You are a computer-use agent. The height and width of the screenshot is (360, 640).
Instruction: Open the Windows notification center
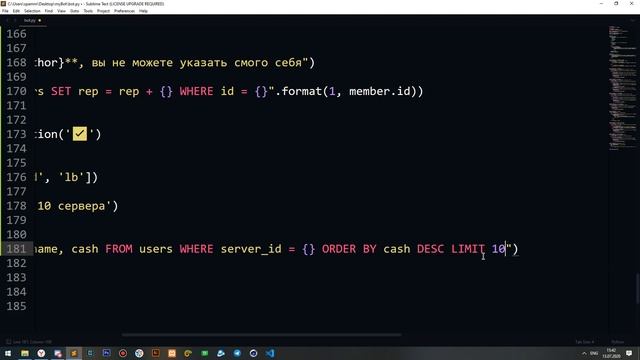tap(629, 353)
